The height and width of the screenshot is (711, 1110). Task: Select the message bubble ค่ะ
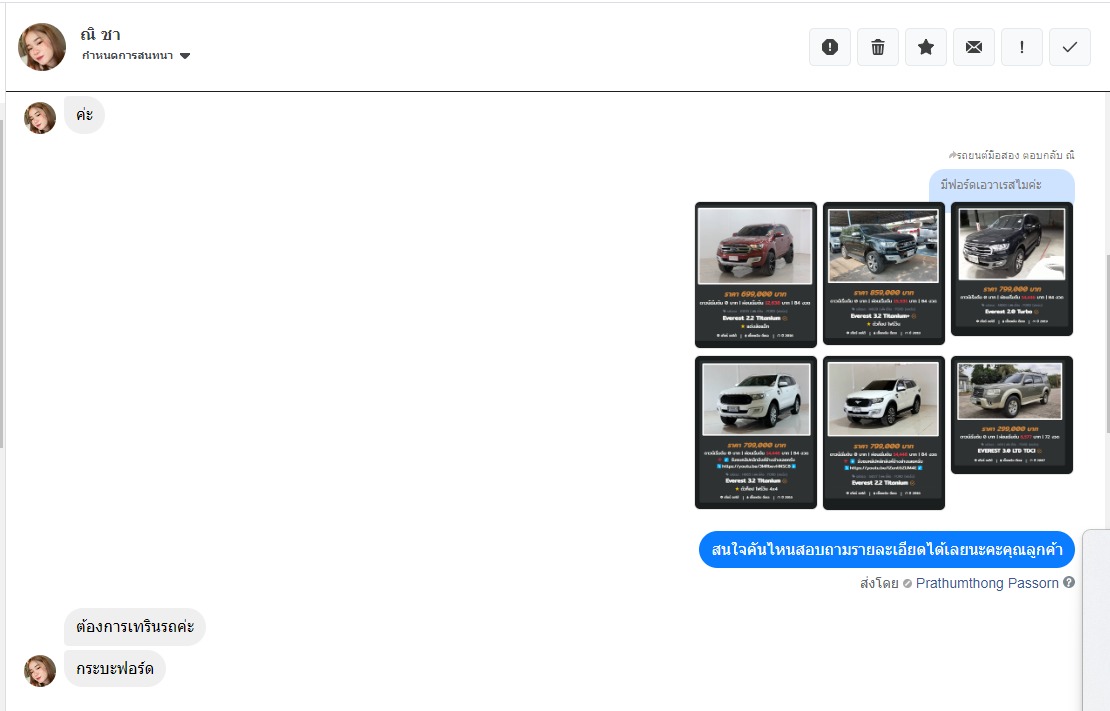84,115
